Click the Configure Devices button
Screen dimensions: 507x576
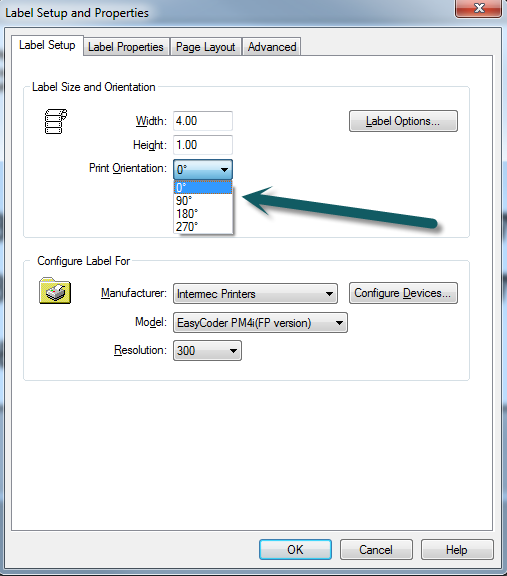coord(403,293)
